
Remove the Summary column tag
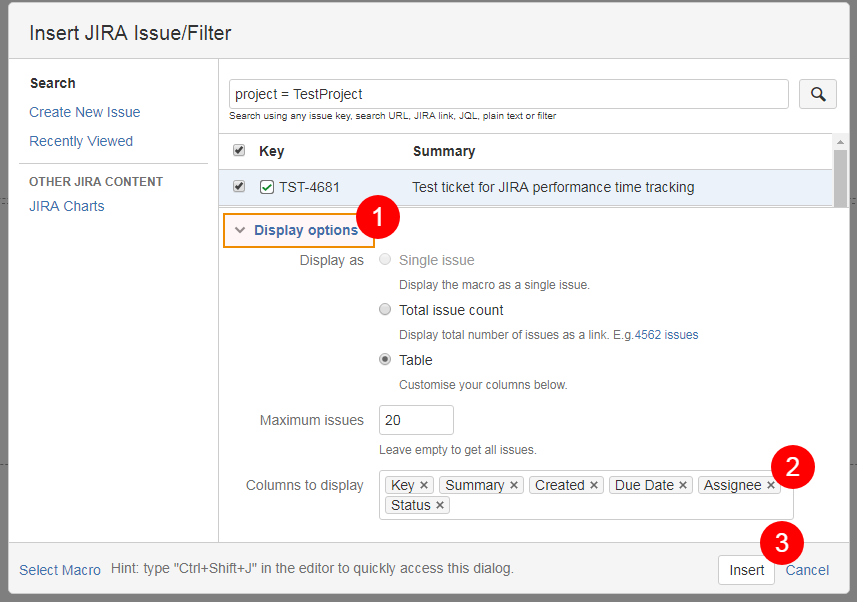click(514, 485)
